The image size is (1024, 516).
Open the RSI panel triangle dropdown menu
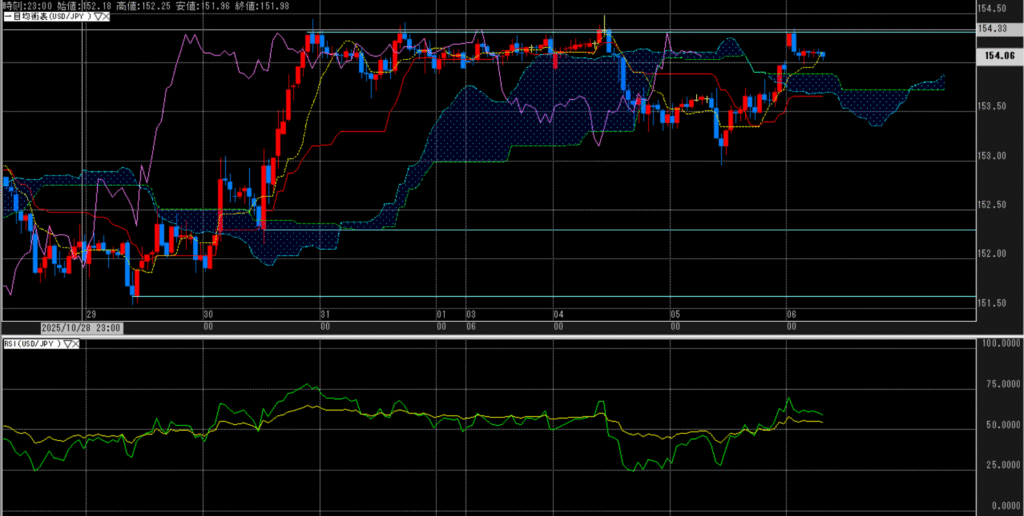click(x=68, y=343)
